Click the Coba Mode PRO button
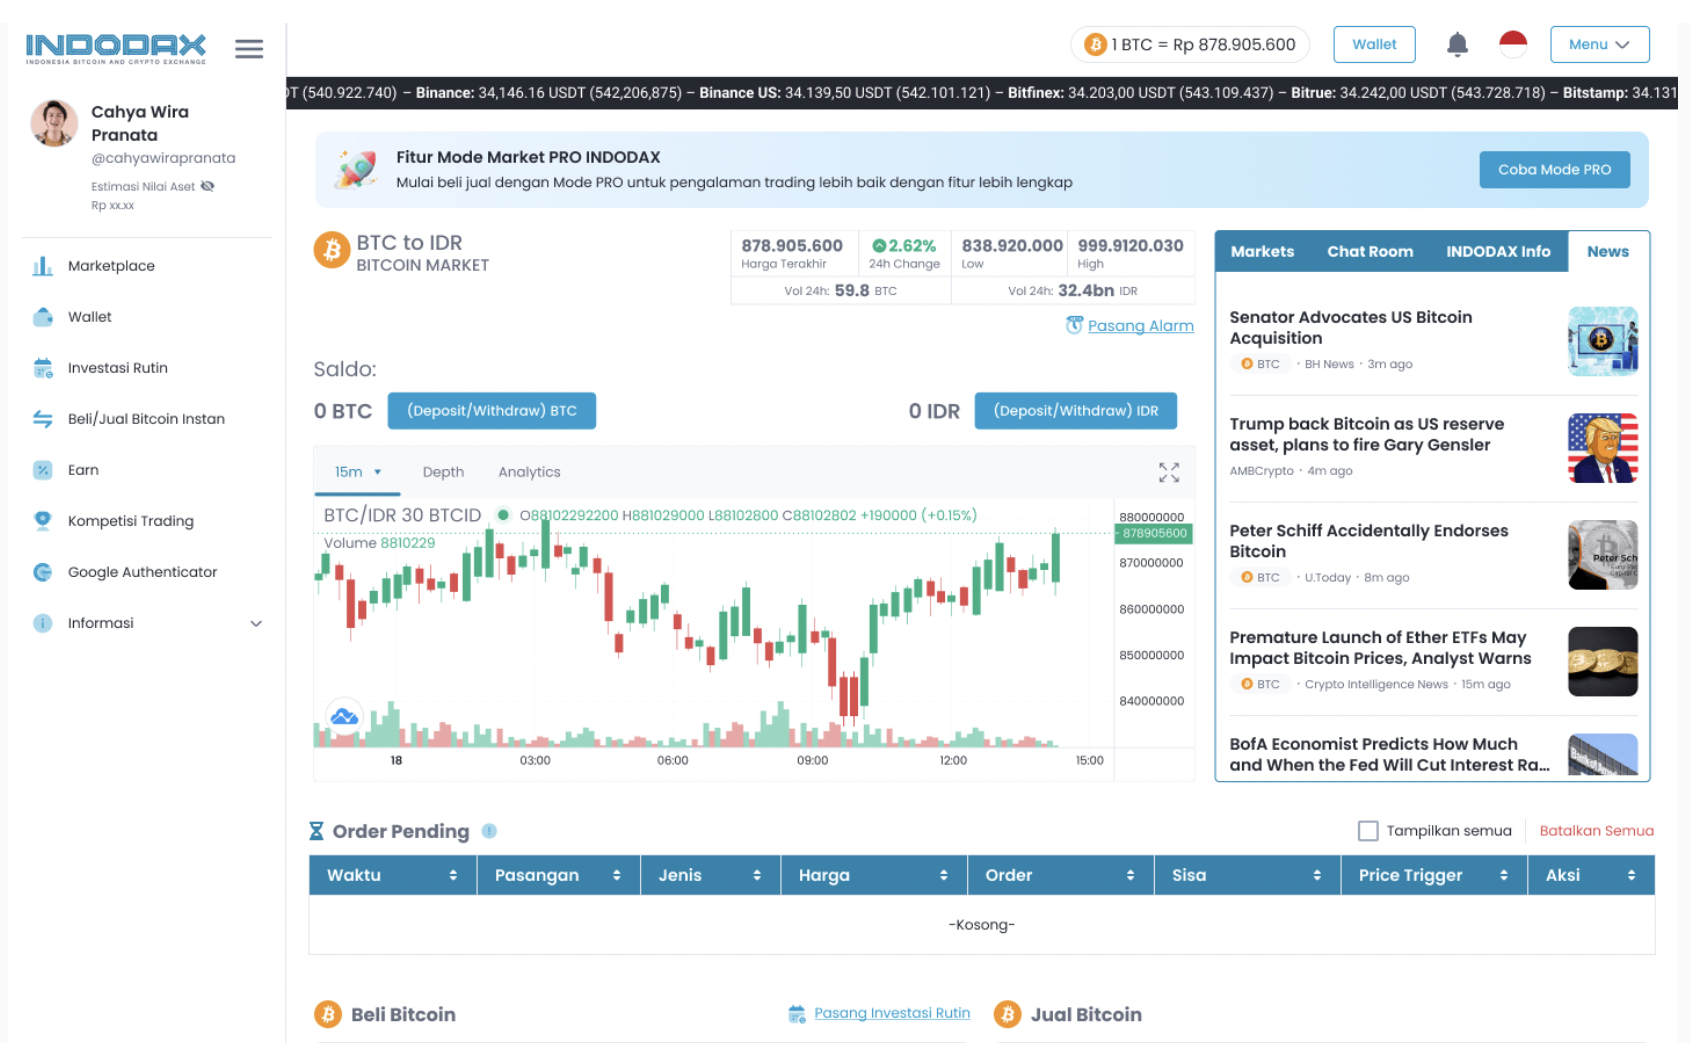 tap(1554, 170)
